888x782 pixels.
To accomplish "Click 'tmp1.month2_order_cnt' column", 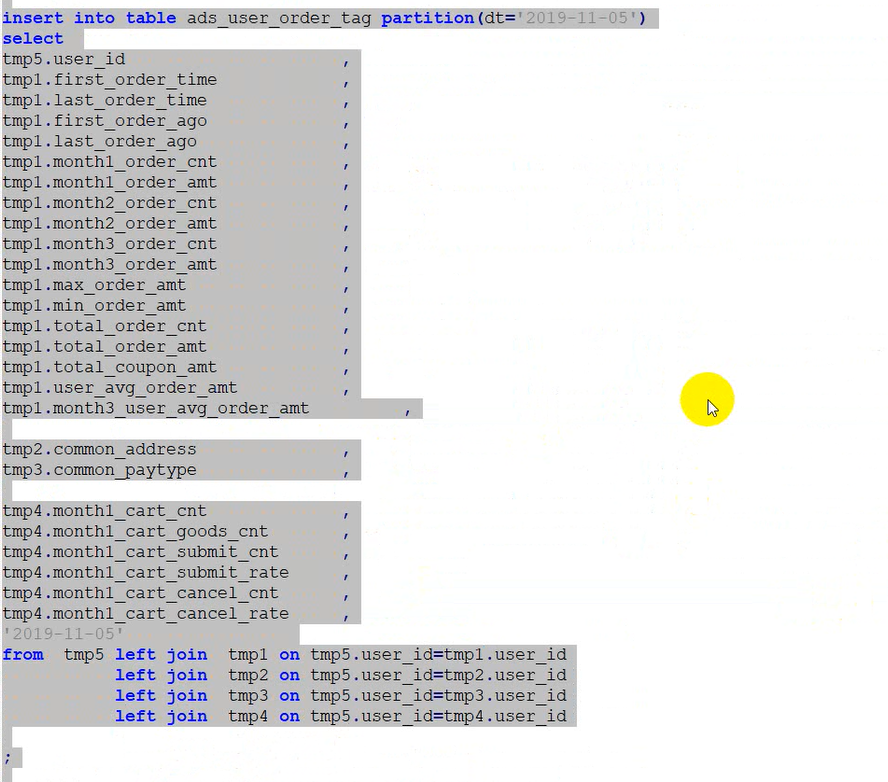I will pyautogui.click(x=109, y=203).
